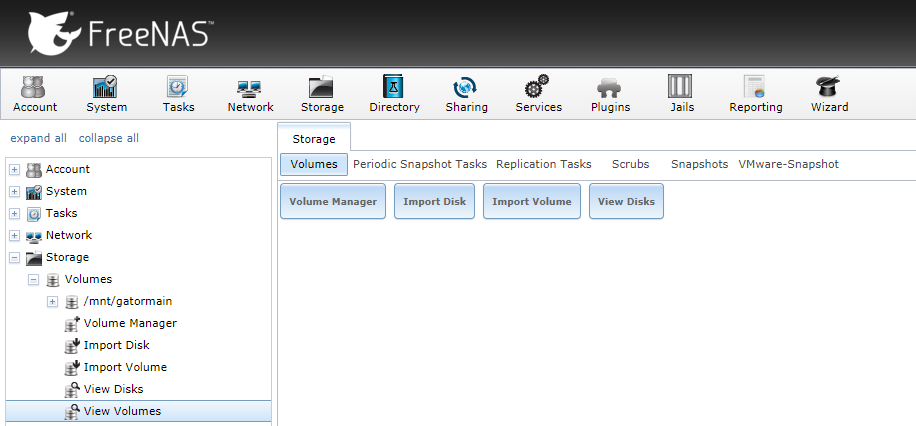916x426 pixels.
Task: Collapse the Storage tree node
Action: tap(15, 257)
